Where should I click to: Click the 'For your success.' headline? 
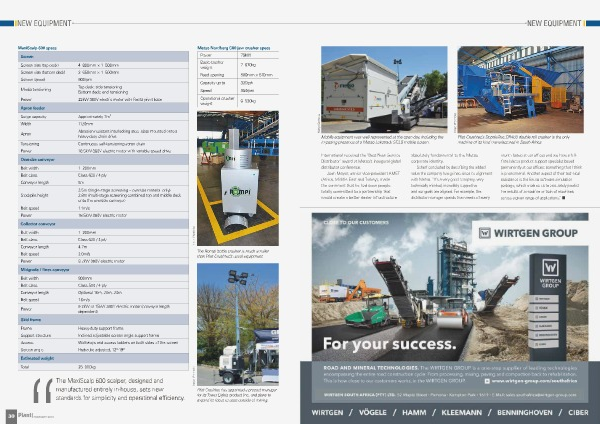coord(390,344)
